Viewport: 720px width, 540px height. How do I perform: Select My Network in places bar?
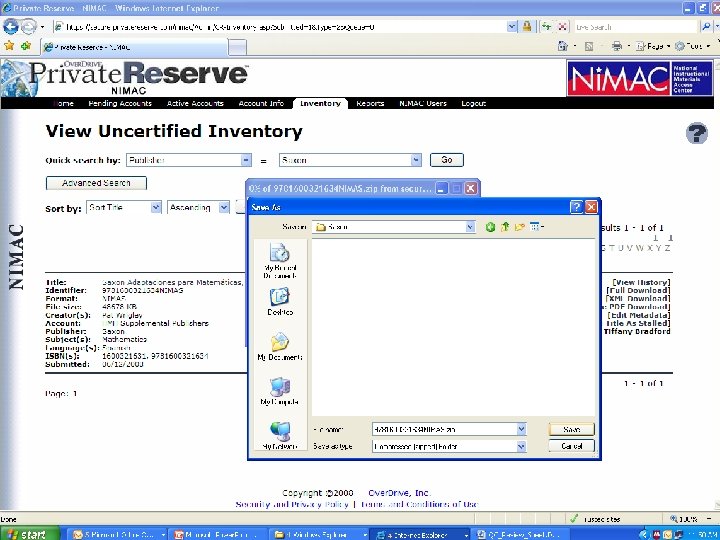click(x=280, y=436)
